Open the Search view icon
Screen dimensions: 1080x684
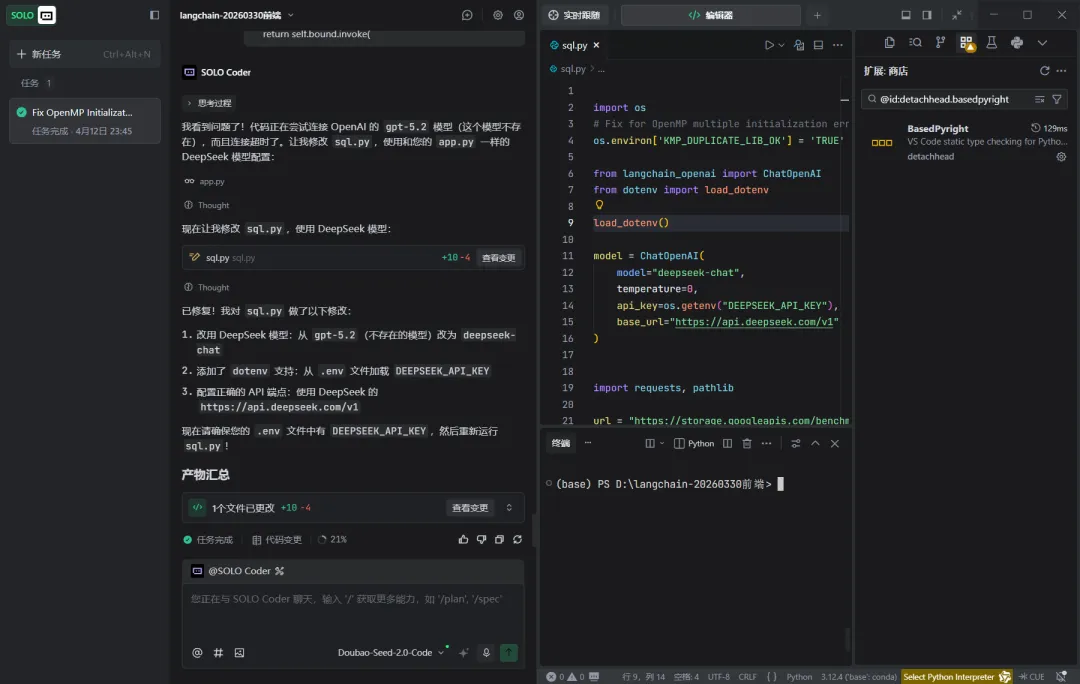coord(915,43)
